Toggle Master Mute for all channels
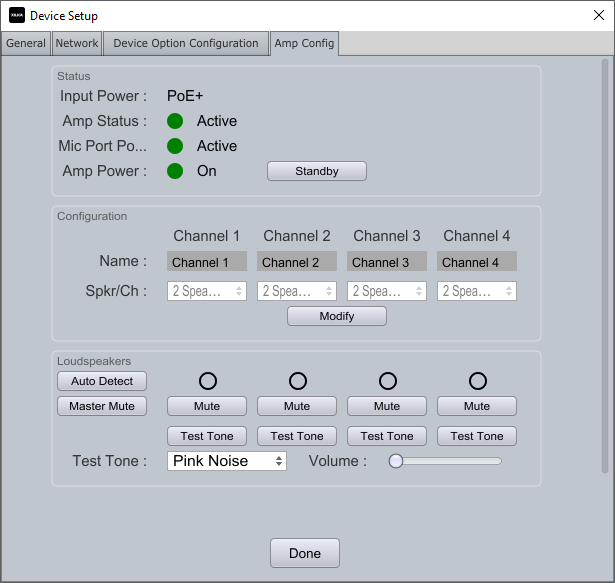 pos(102,406)
